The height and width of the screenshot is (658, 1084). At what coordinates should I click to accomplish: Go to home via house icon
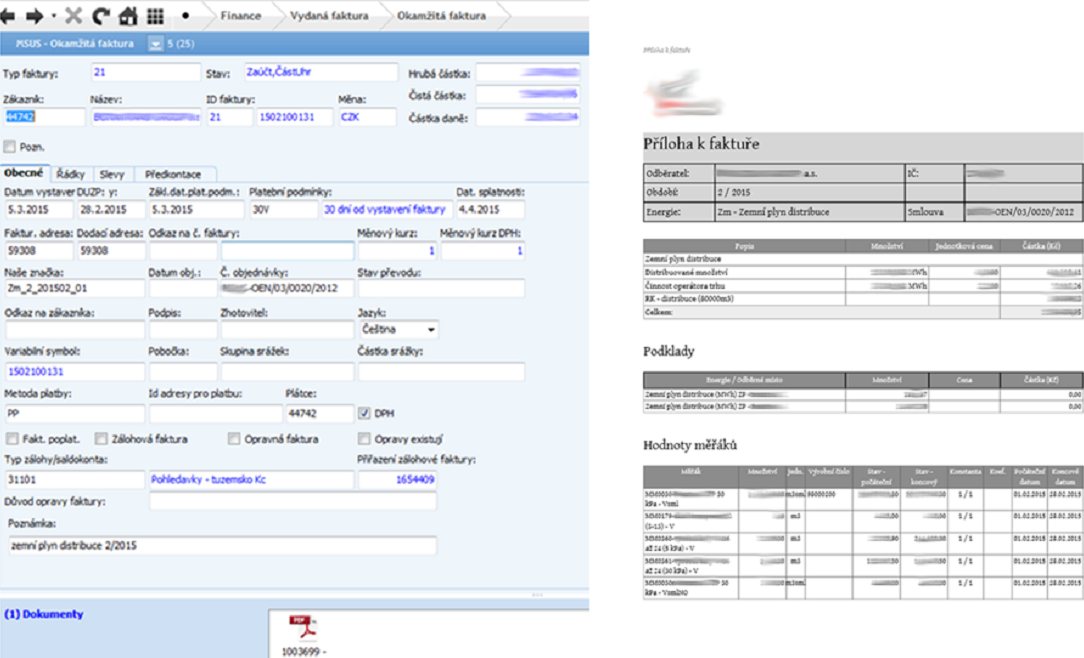coord(128,15)
